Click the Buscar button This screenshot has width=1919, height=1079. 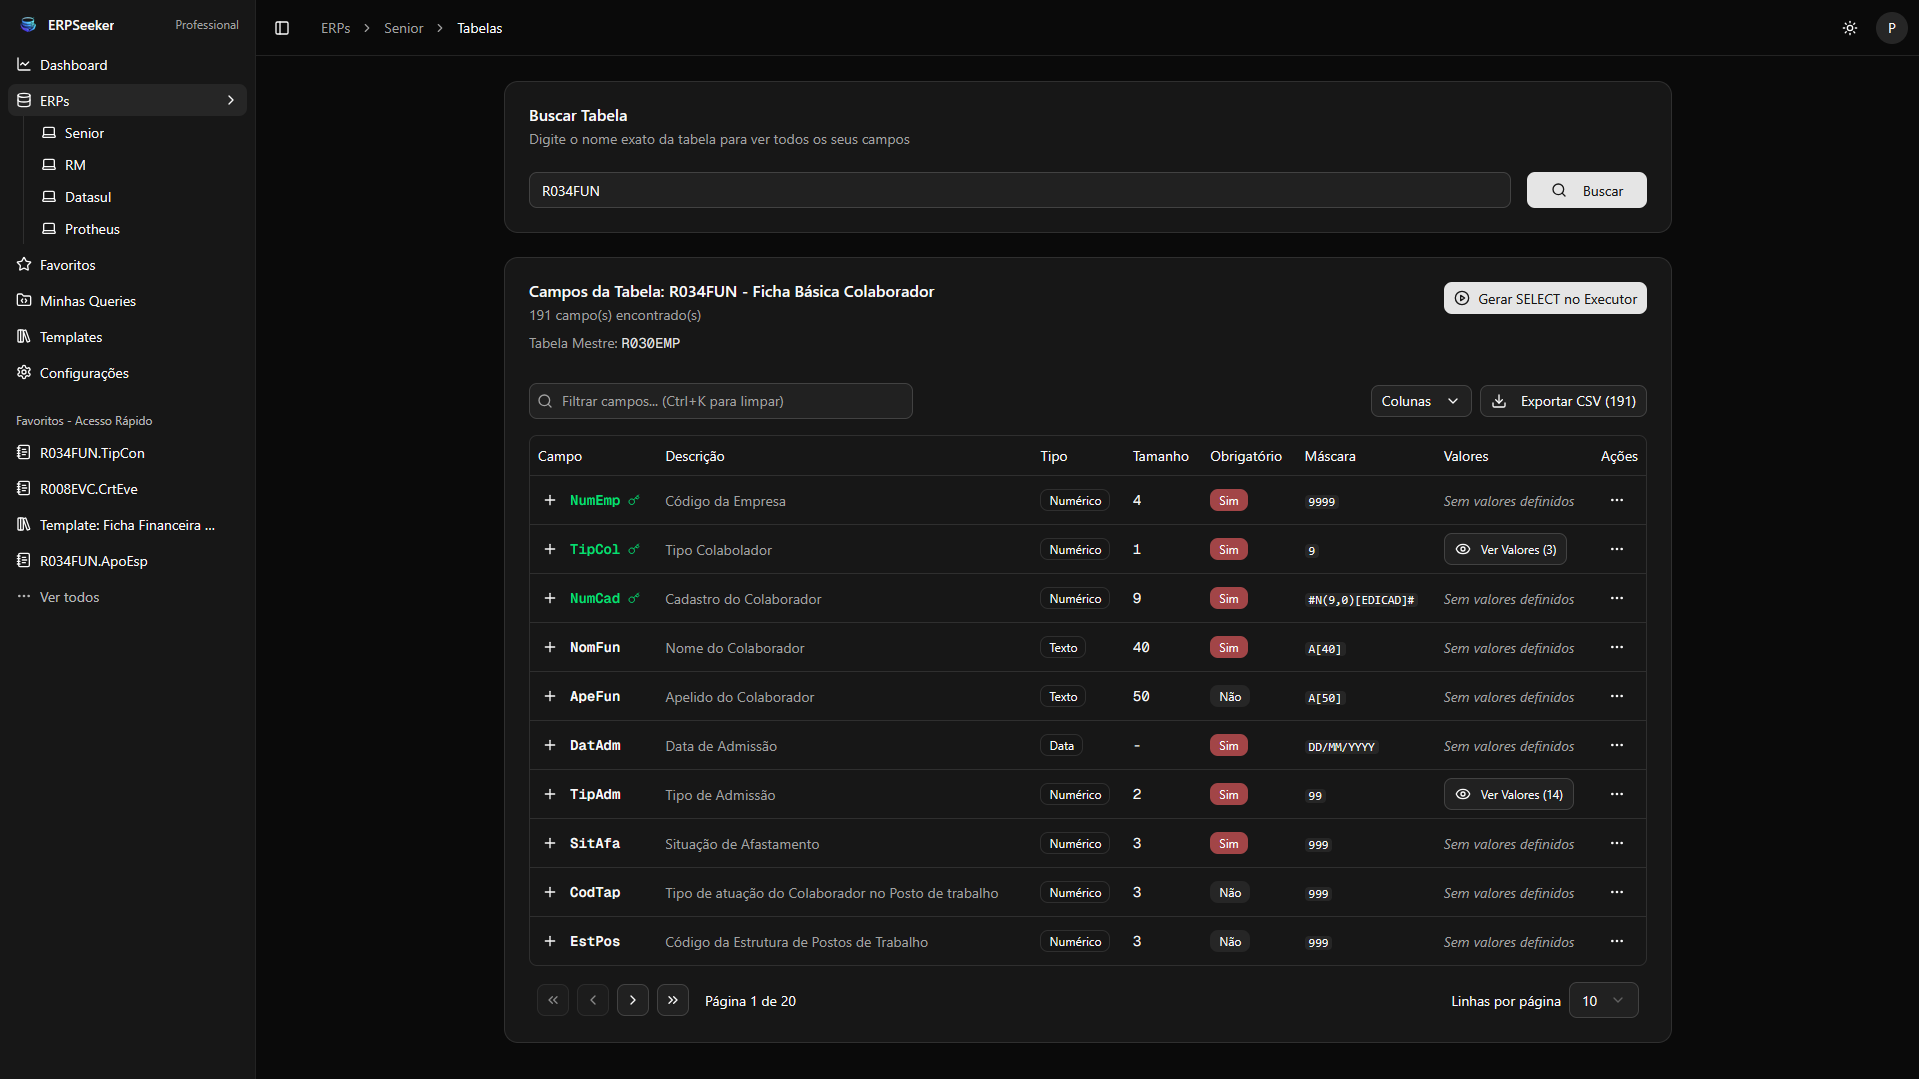1586,190
